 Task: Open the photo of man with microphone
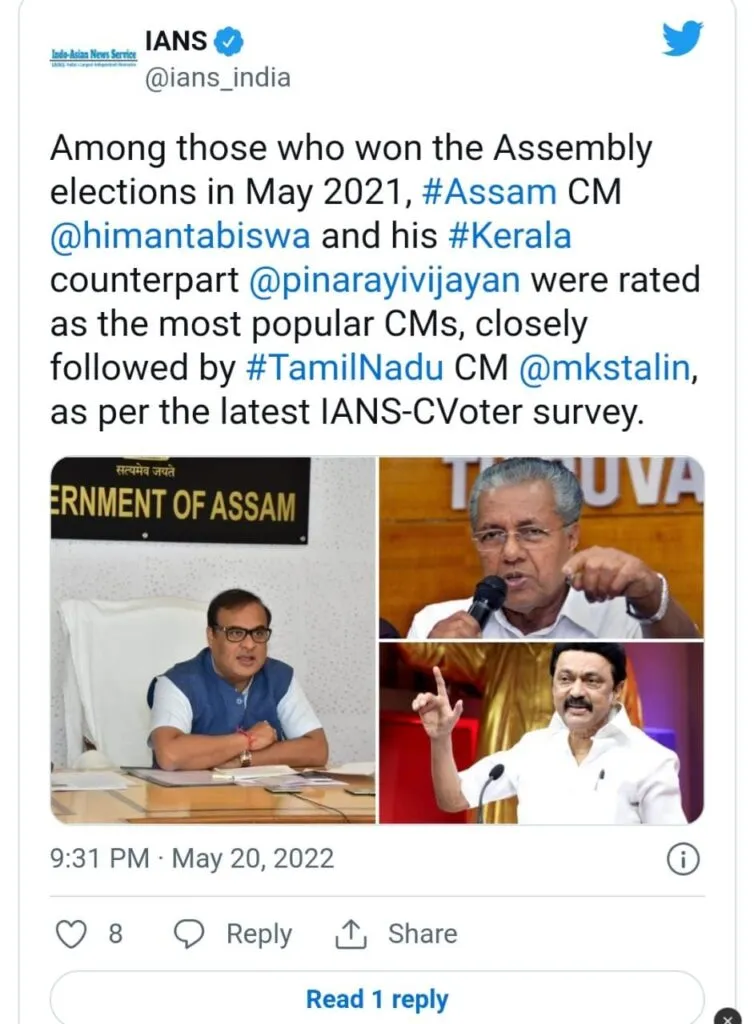point(542,547)
